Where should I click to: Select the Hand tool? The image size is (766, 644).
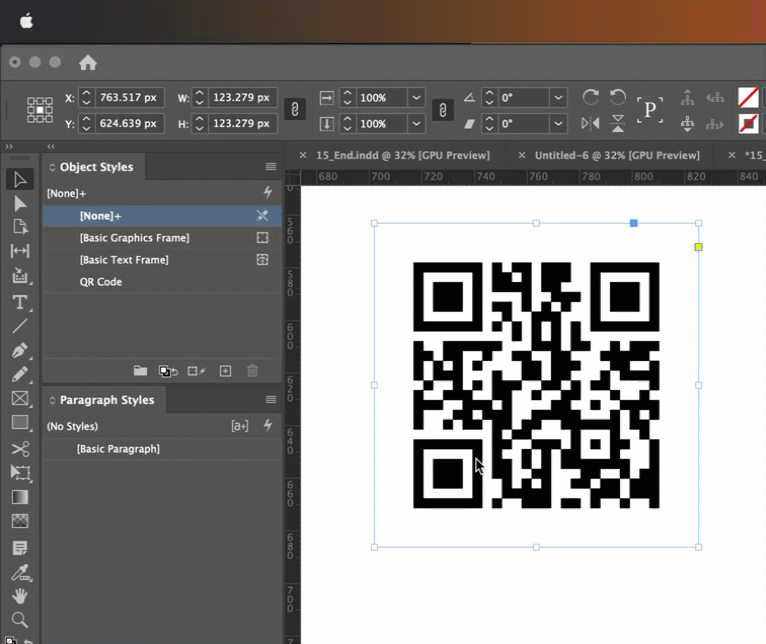point(20,596)
